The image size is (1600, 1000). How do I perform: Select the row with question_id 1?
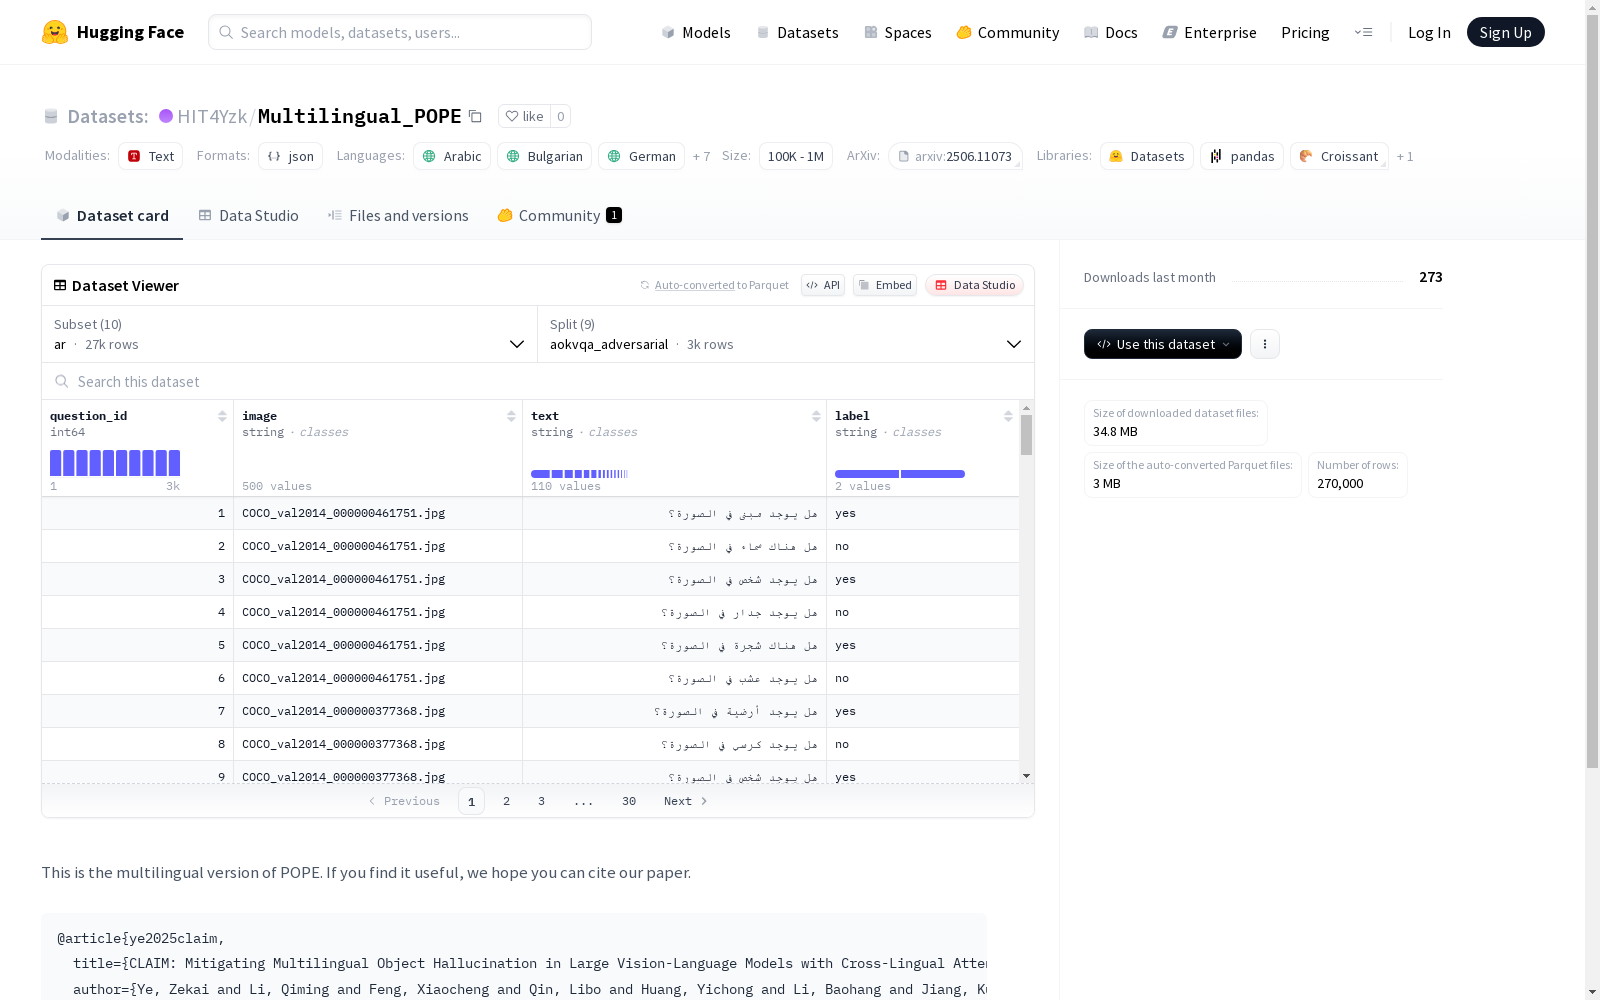tap(530, 513)
